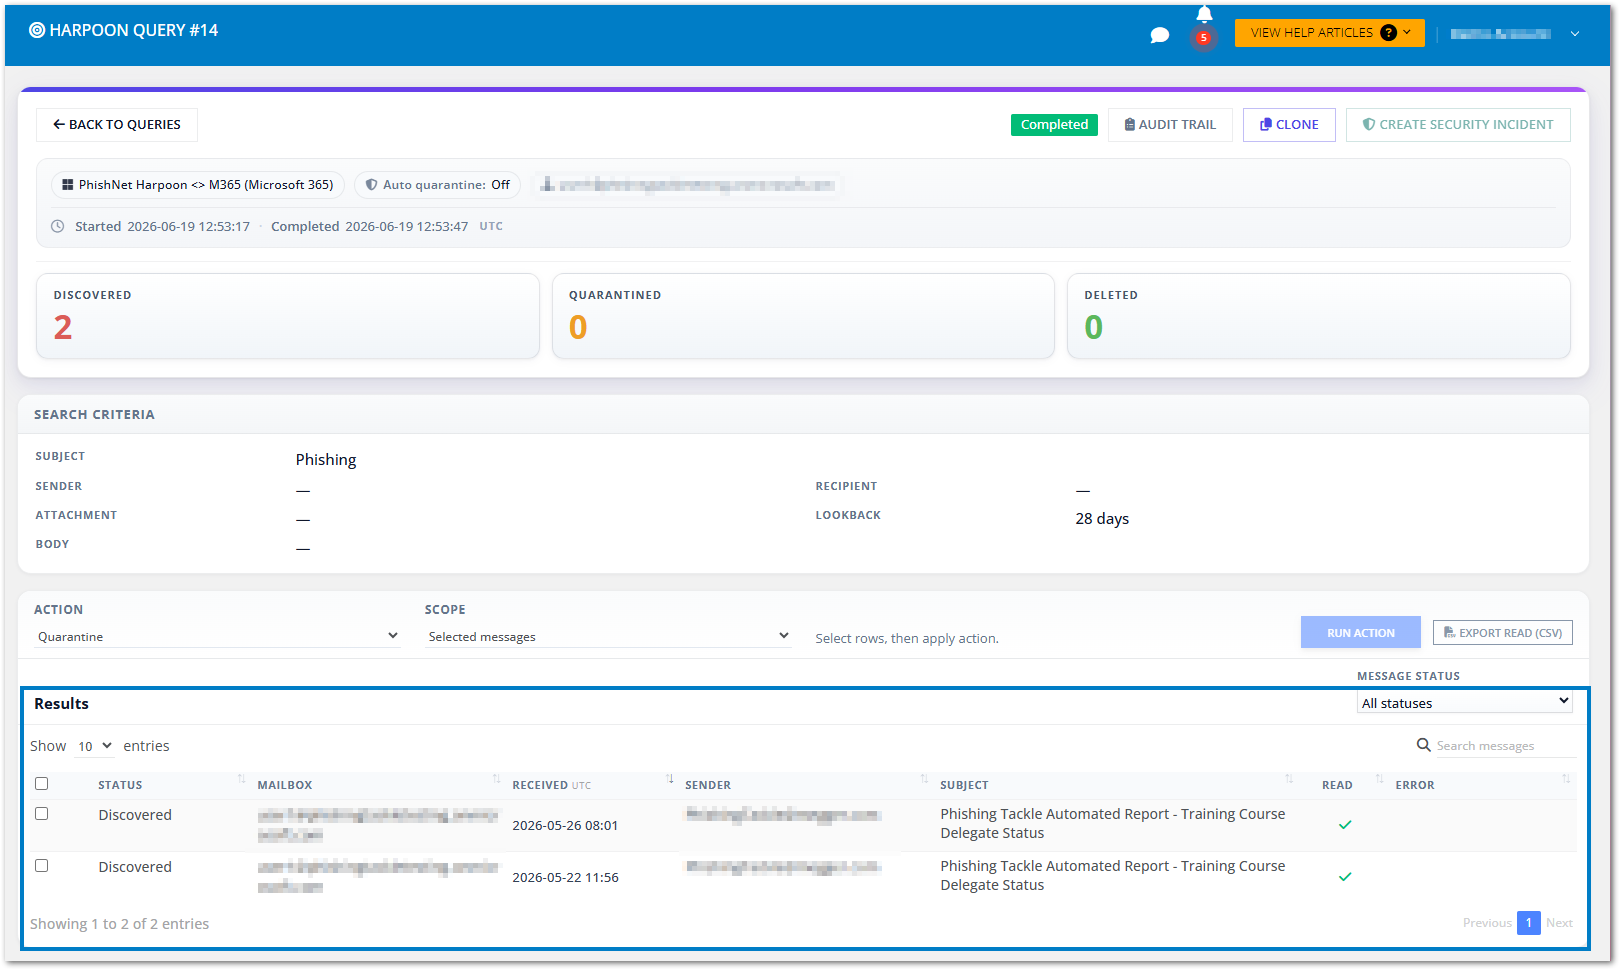
Task: Focus the Search messages field
Action: pos(1504,746)
